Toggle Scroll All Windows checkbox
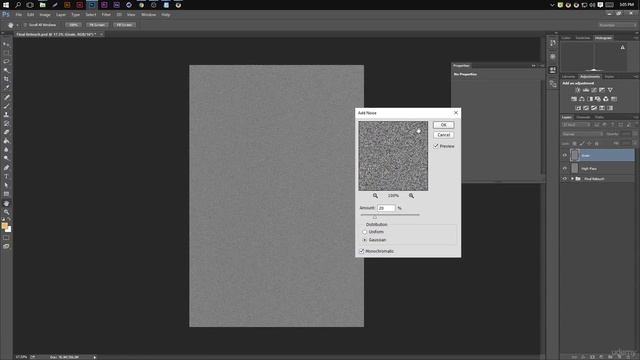This screenshot has width=640, height=360. coord(25,25)
